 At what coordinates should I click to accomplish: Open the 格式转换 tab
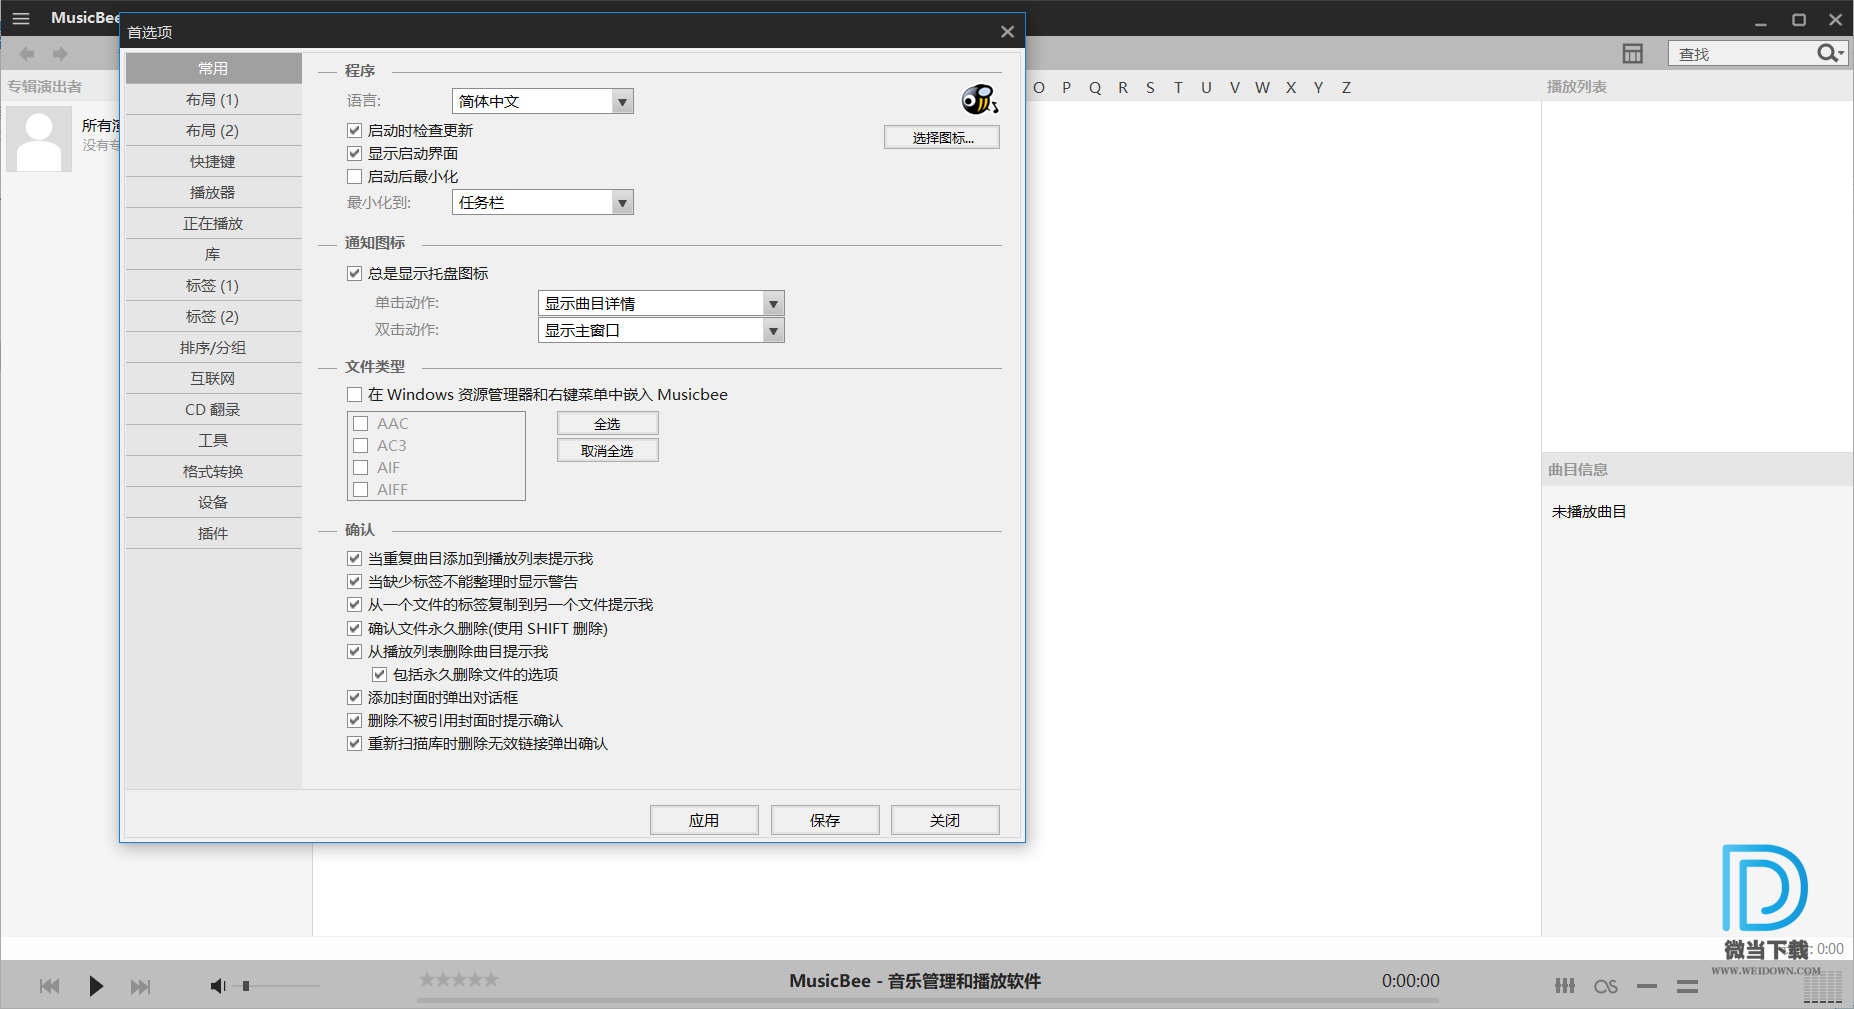click(213, 471)
